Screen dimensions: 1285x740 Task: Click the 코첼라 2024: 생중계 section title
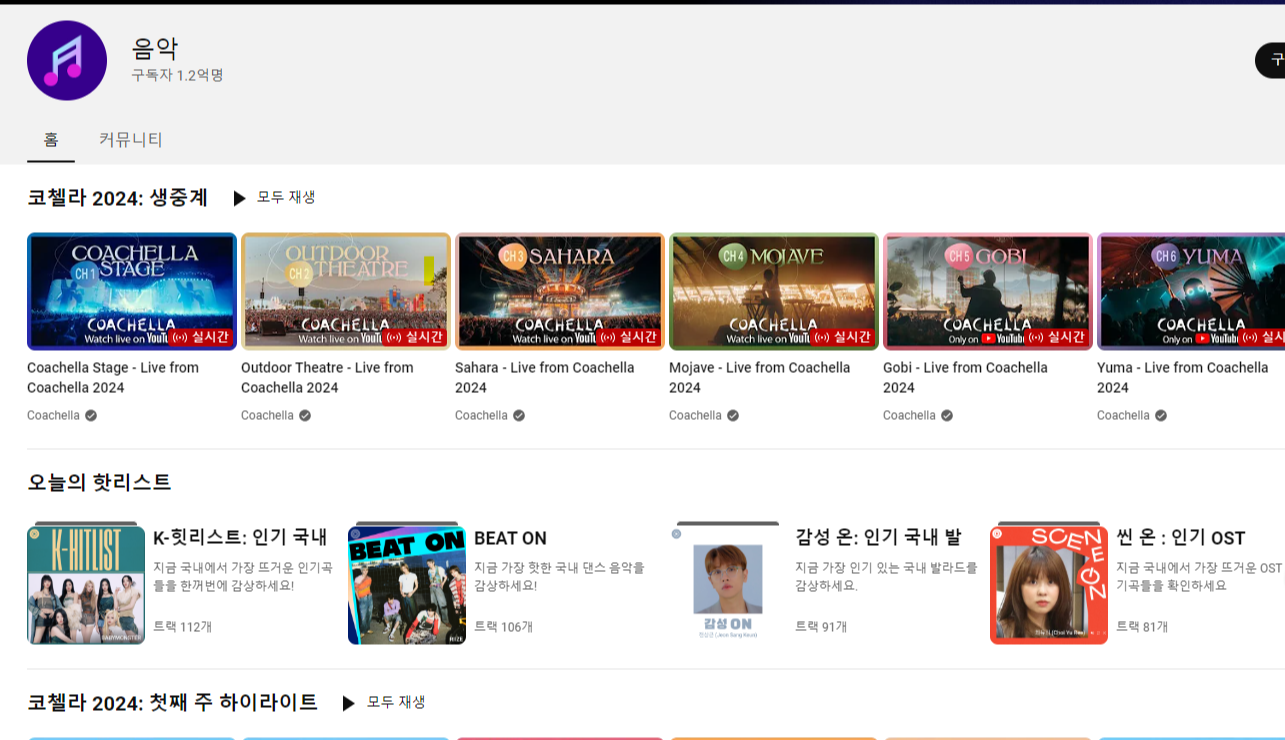118,198
